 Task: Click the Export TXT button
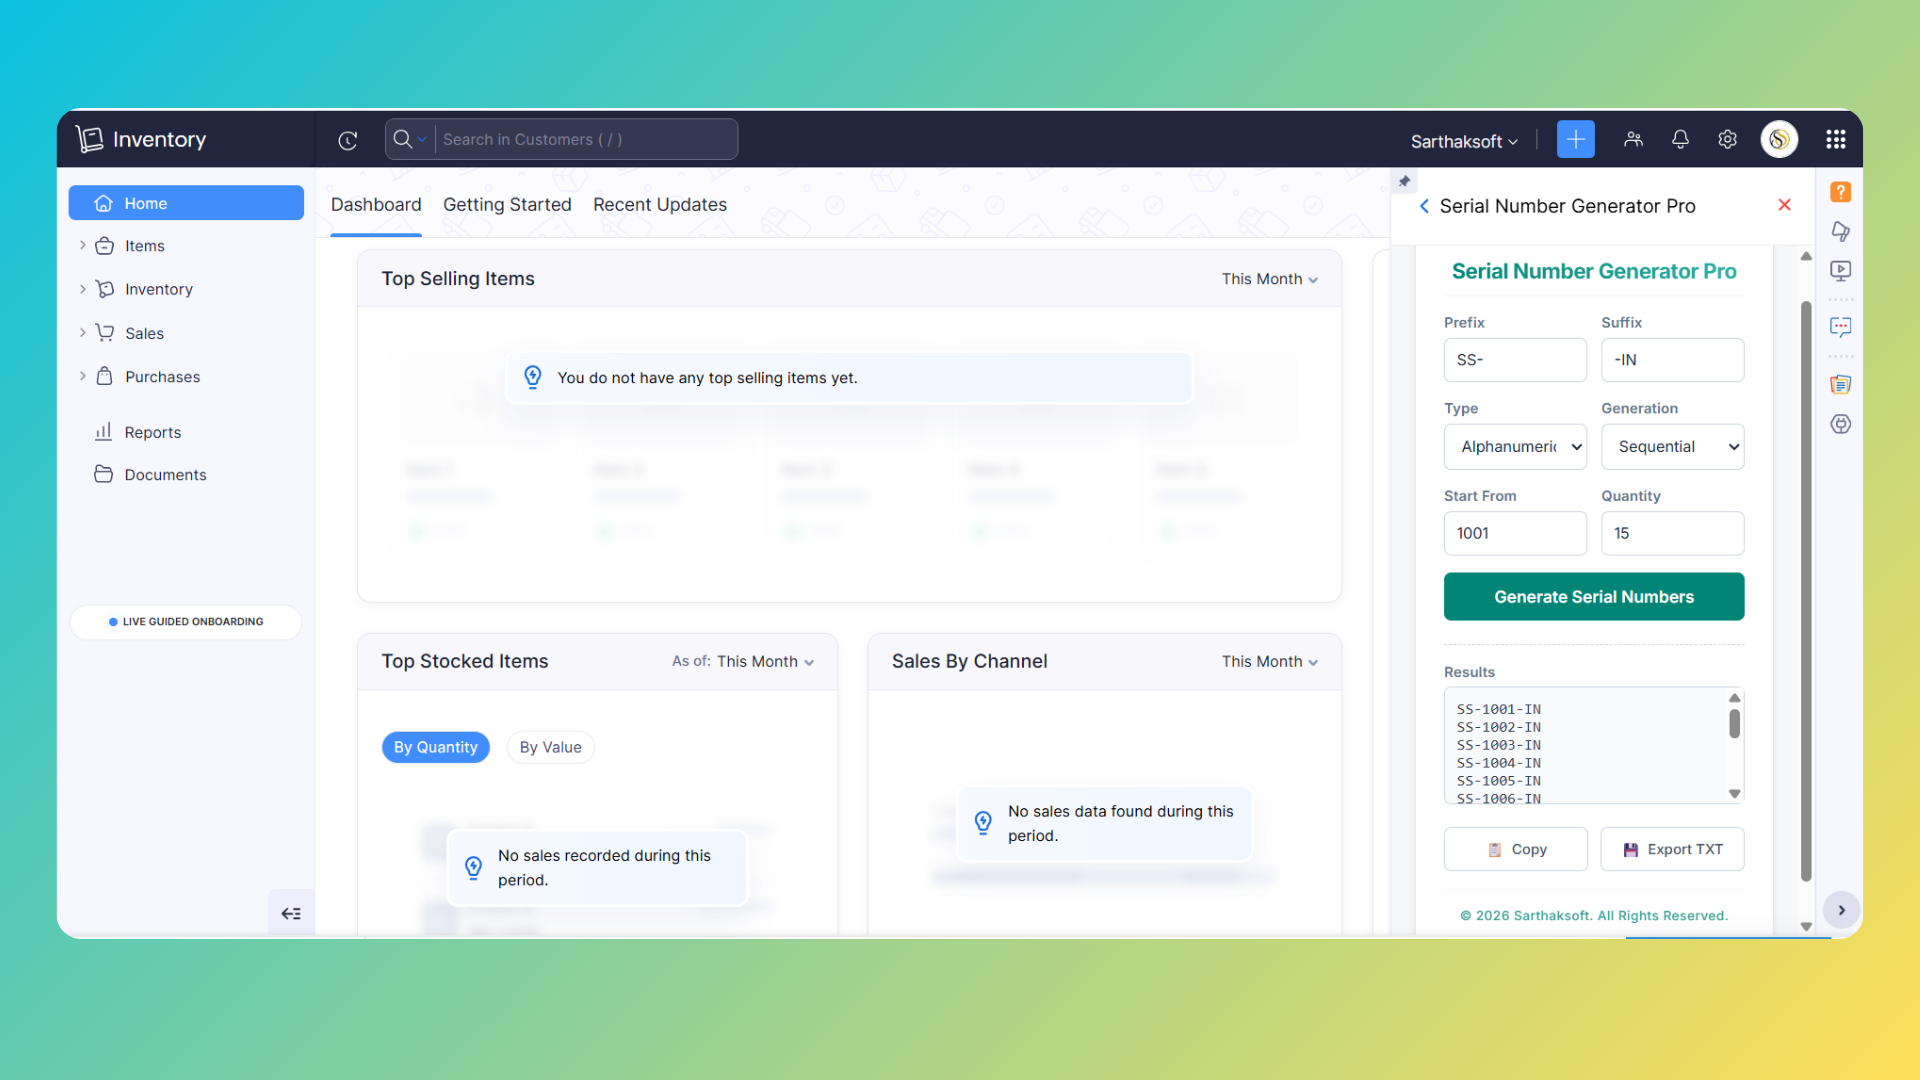pyautogui.click(x=1672, y=849)
